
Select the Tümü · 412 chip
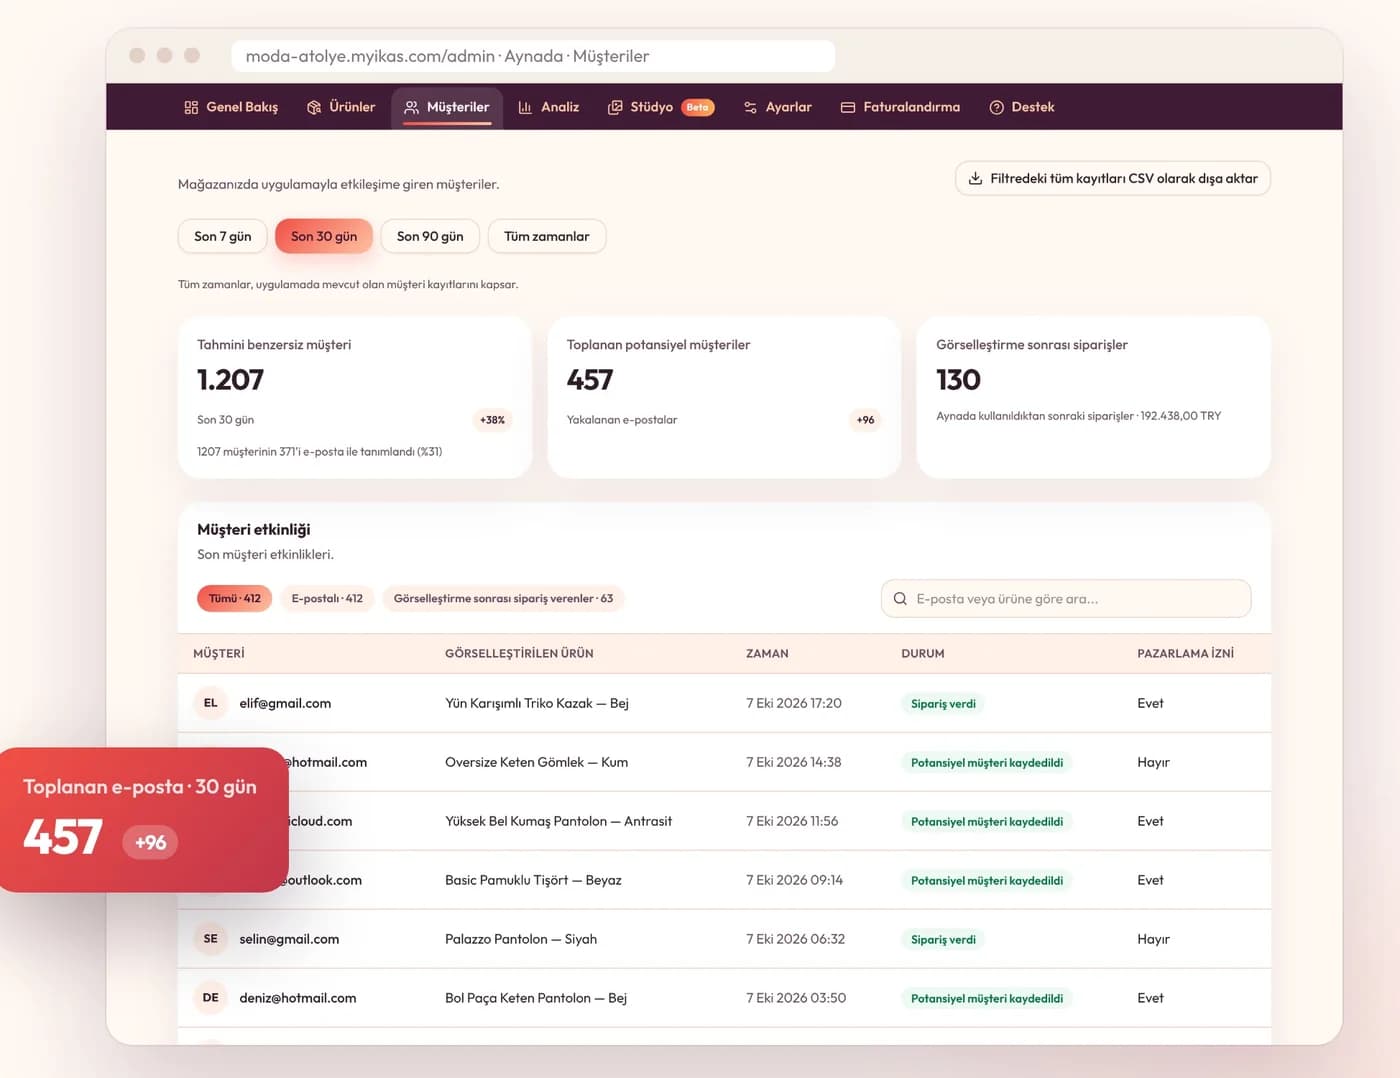coord(234,598)
